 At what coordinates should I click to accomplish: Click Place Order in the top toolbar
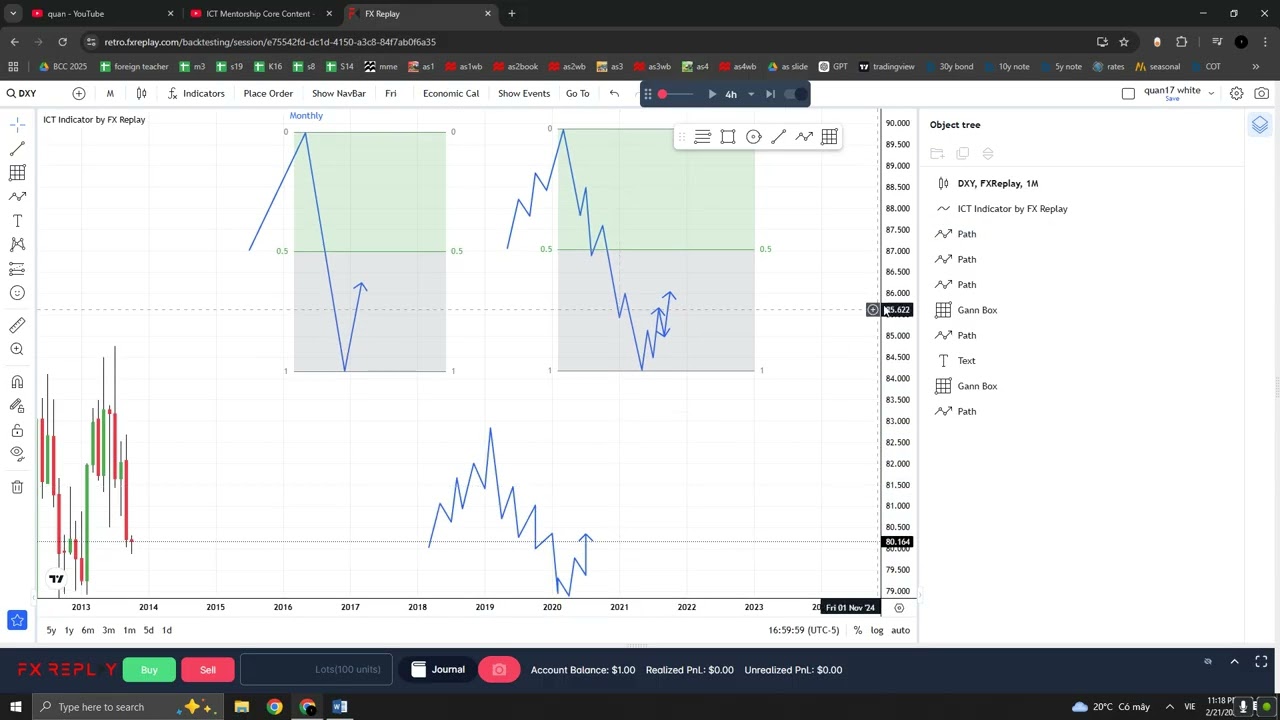[268, 93]
